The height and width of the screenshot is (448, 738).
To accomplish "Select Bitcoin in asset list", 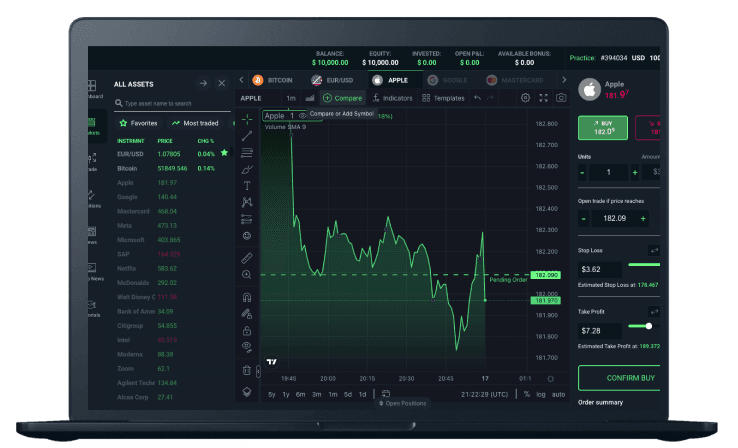I will point(172,168).
